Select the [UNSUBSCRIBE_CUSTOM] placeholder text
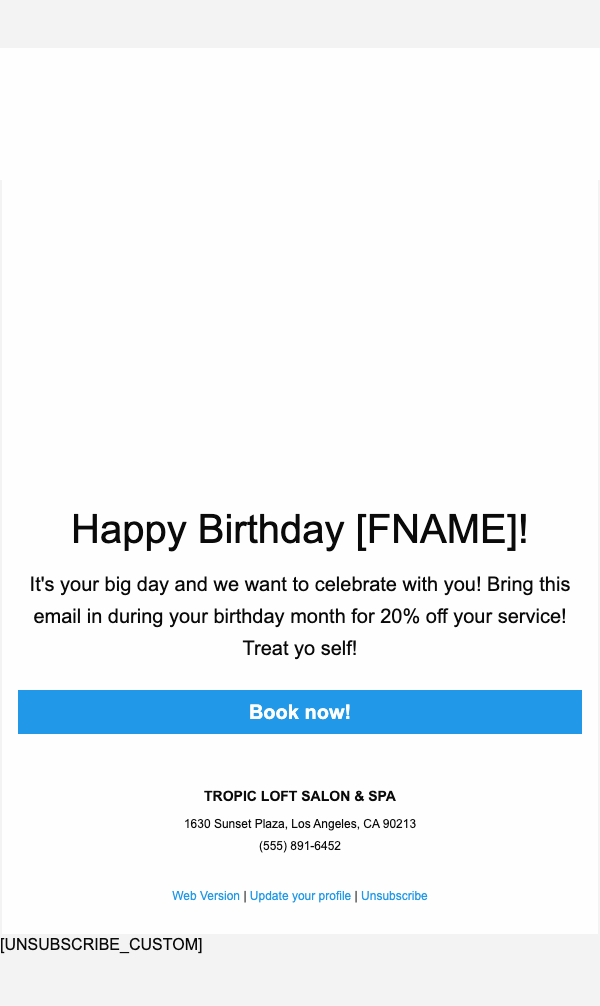The width and height of the screenshot is (600, 1006). point(101,944)
